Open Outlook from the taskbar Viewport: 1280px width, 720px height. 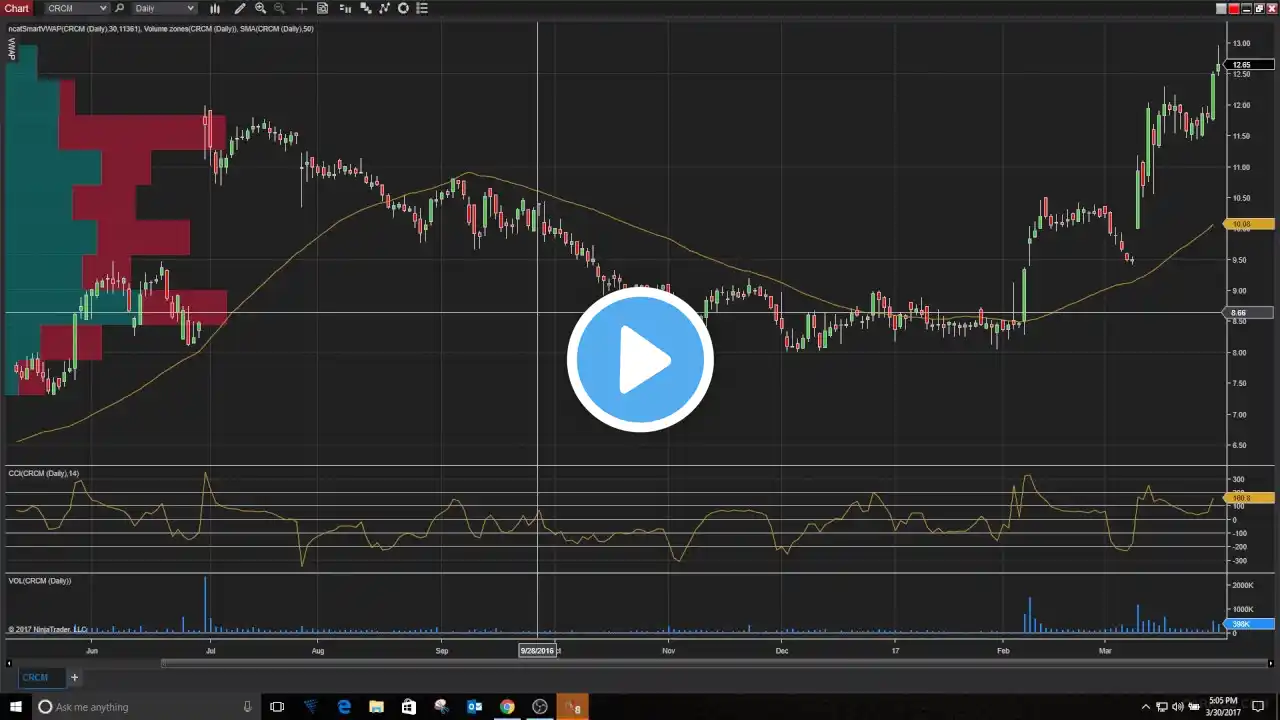click(x=474, y=707)
